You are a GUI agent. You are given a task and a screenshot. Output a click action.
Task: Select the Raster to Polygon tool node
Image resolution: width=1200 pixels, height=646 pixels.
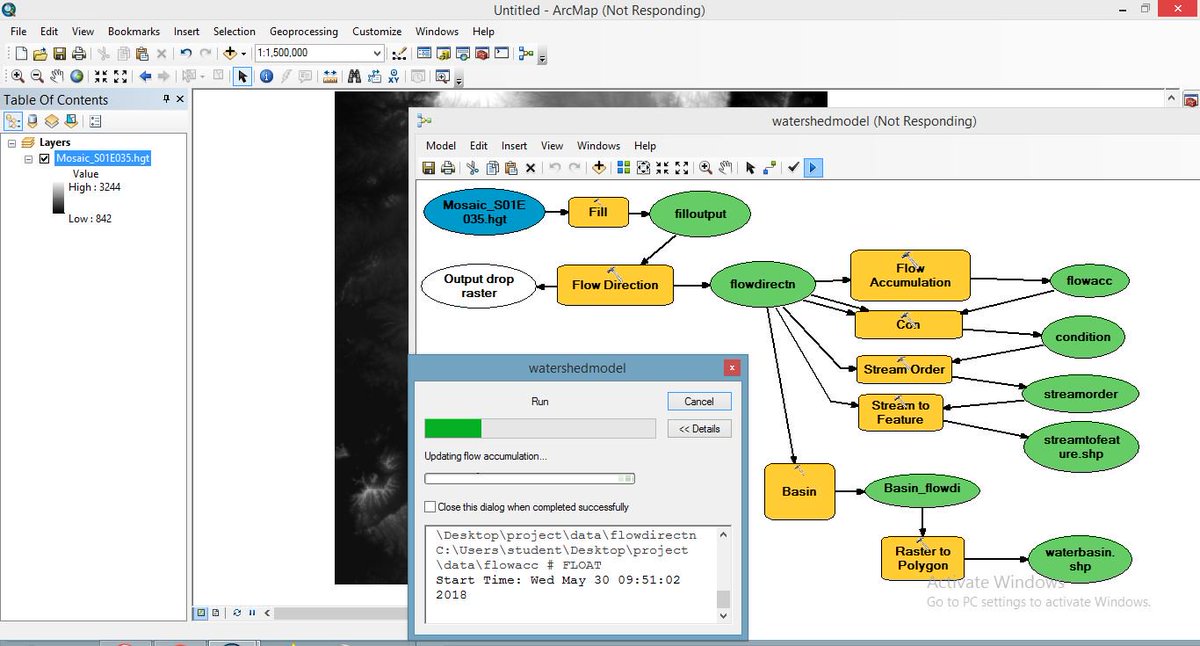(x=922, y=558)
